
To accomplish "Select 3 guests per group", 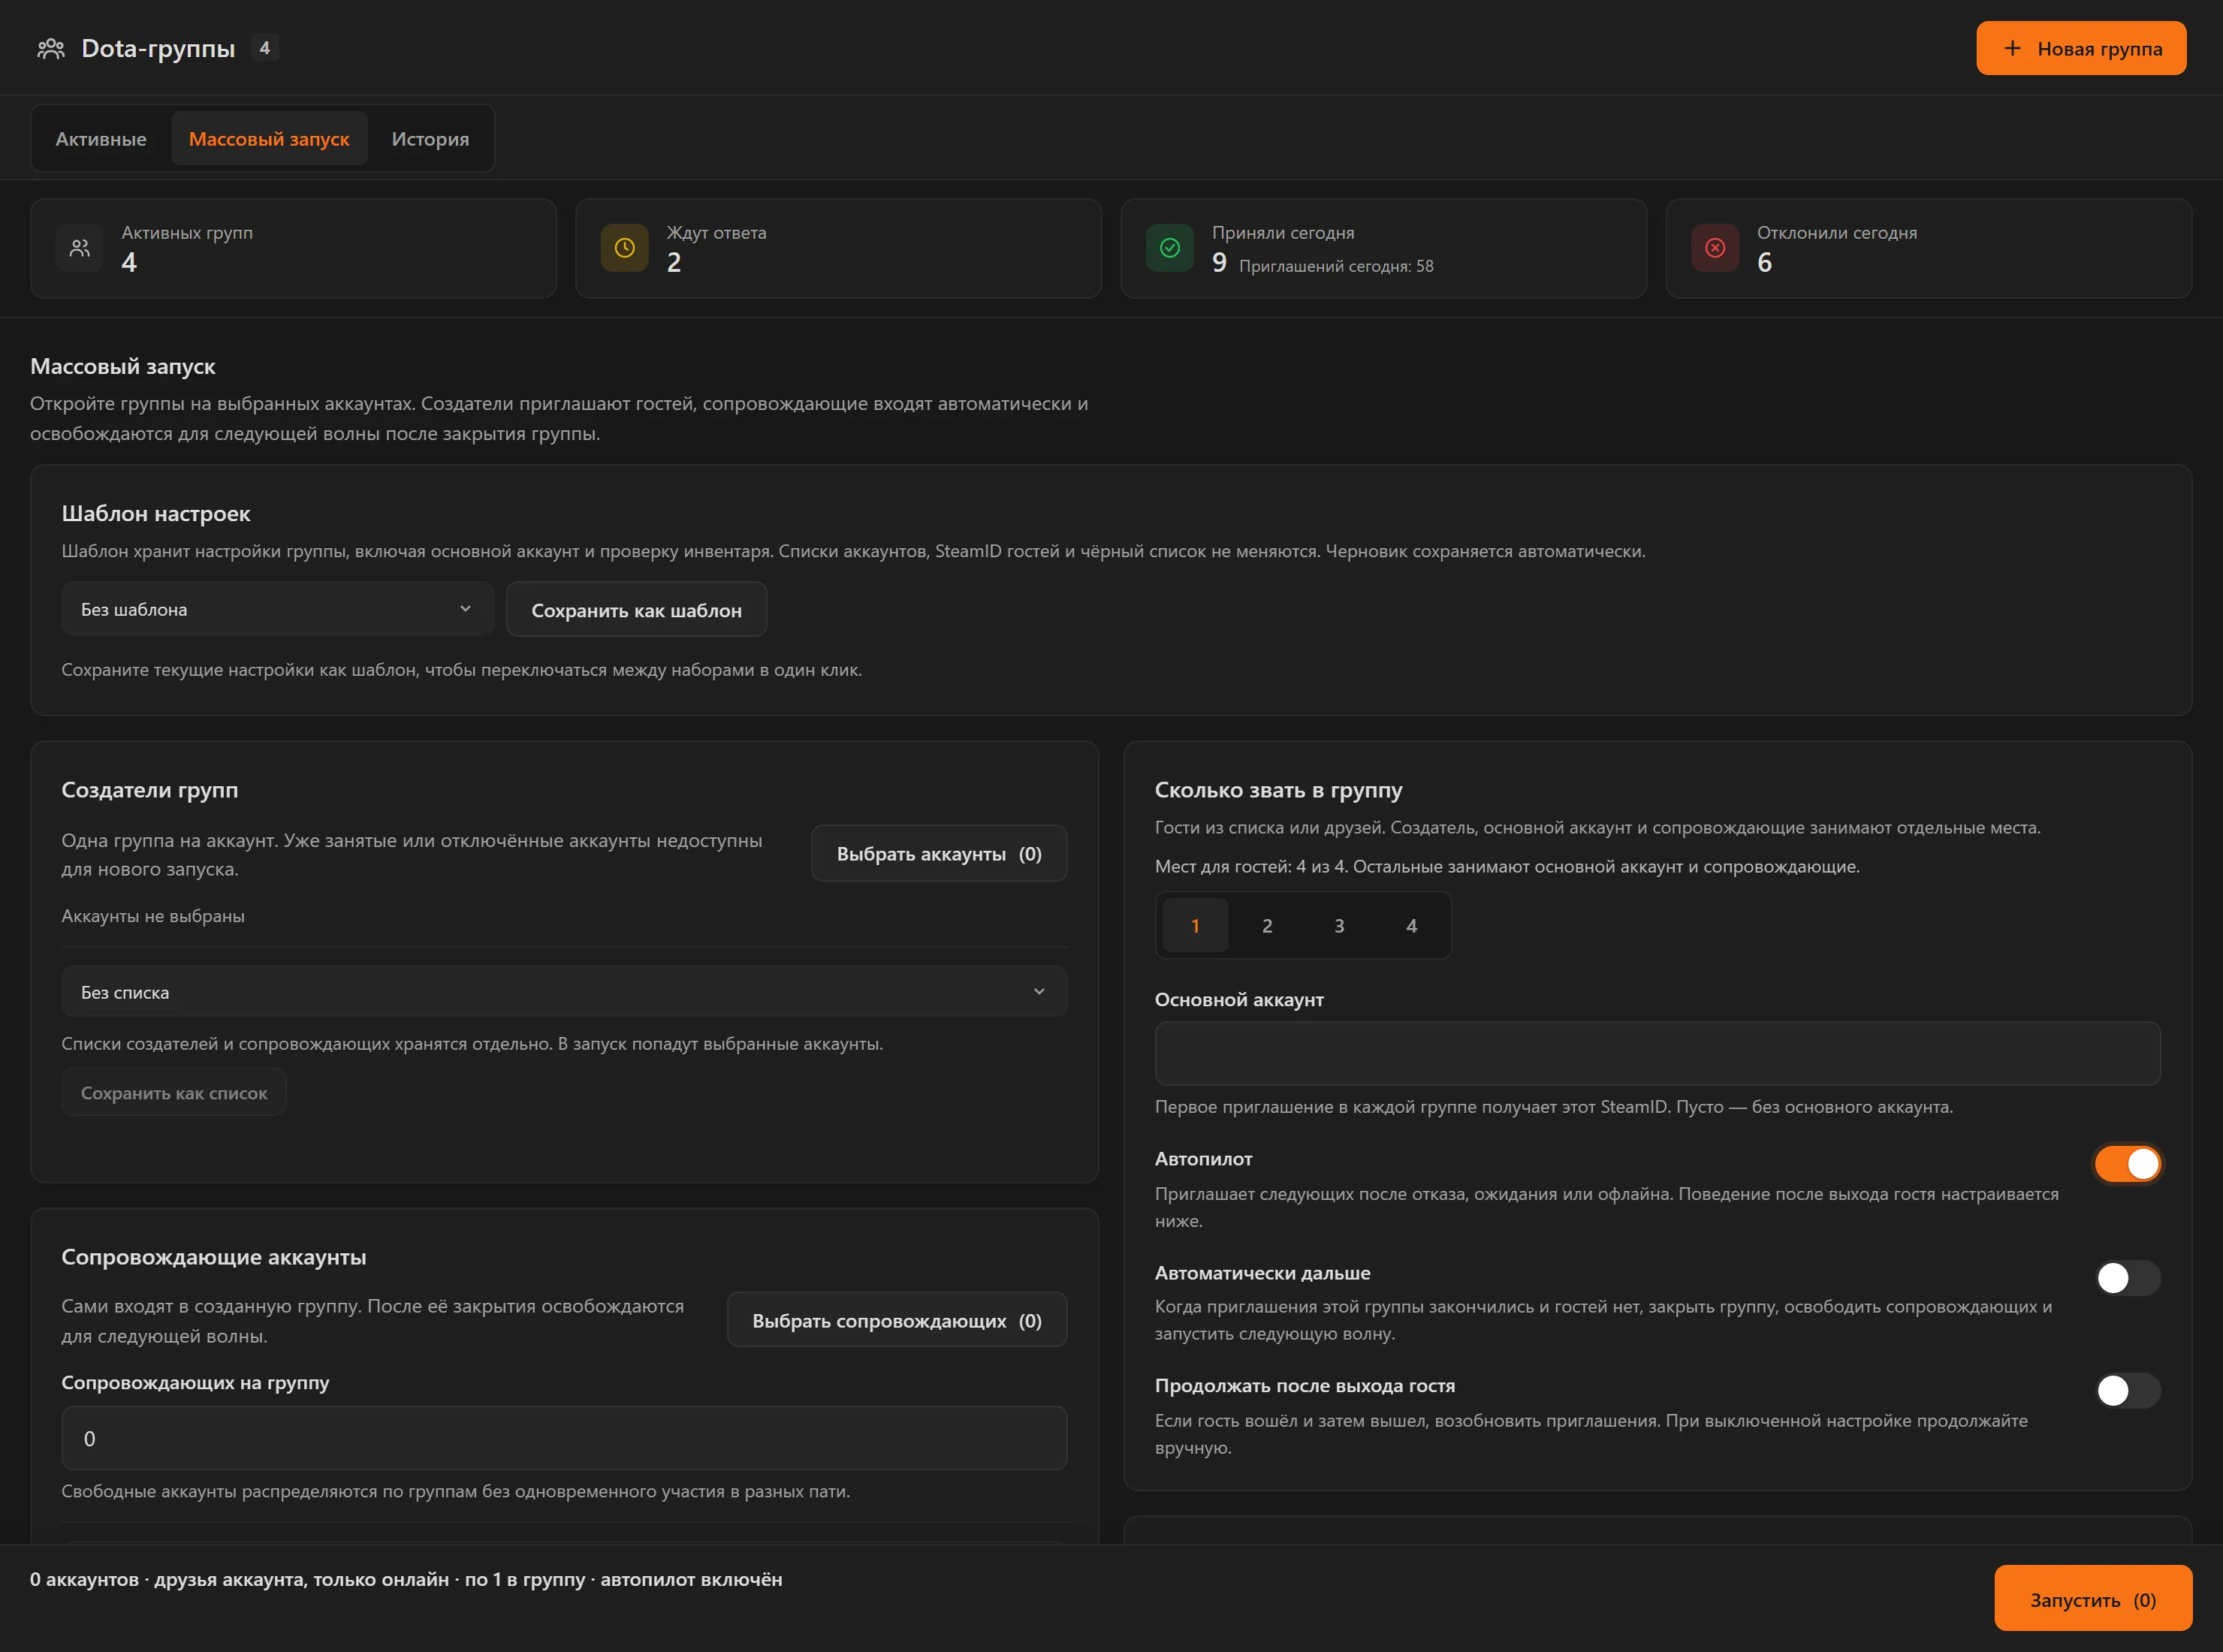I will (x=1339, y=926).
